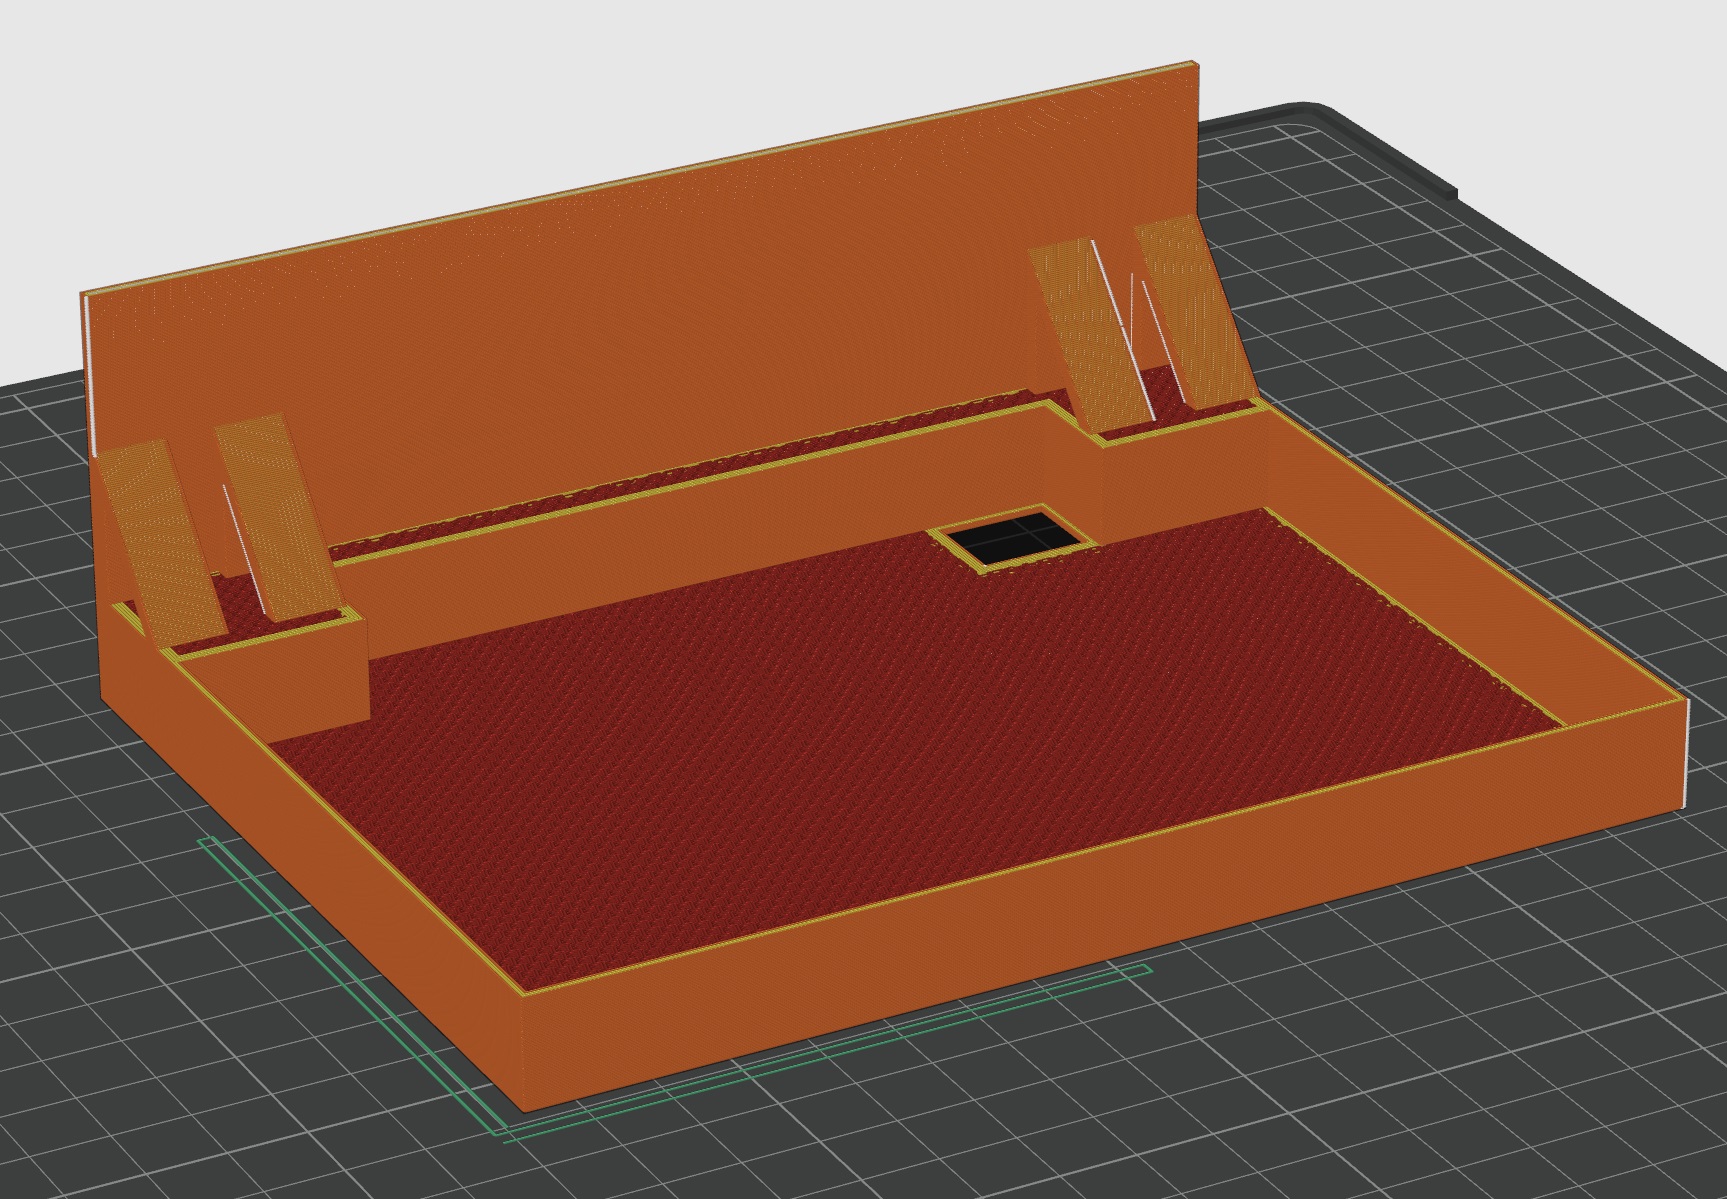
Task: Click the black square cutout in the tray
Action: point(1012,539)
